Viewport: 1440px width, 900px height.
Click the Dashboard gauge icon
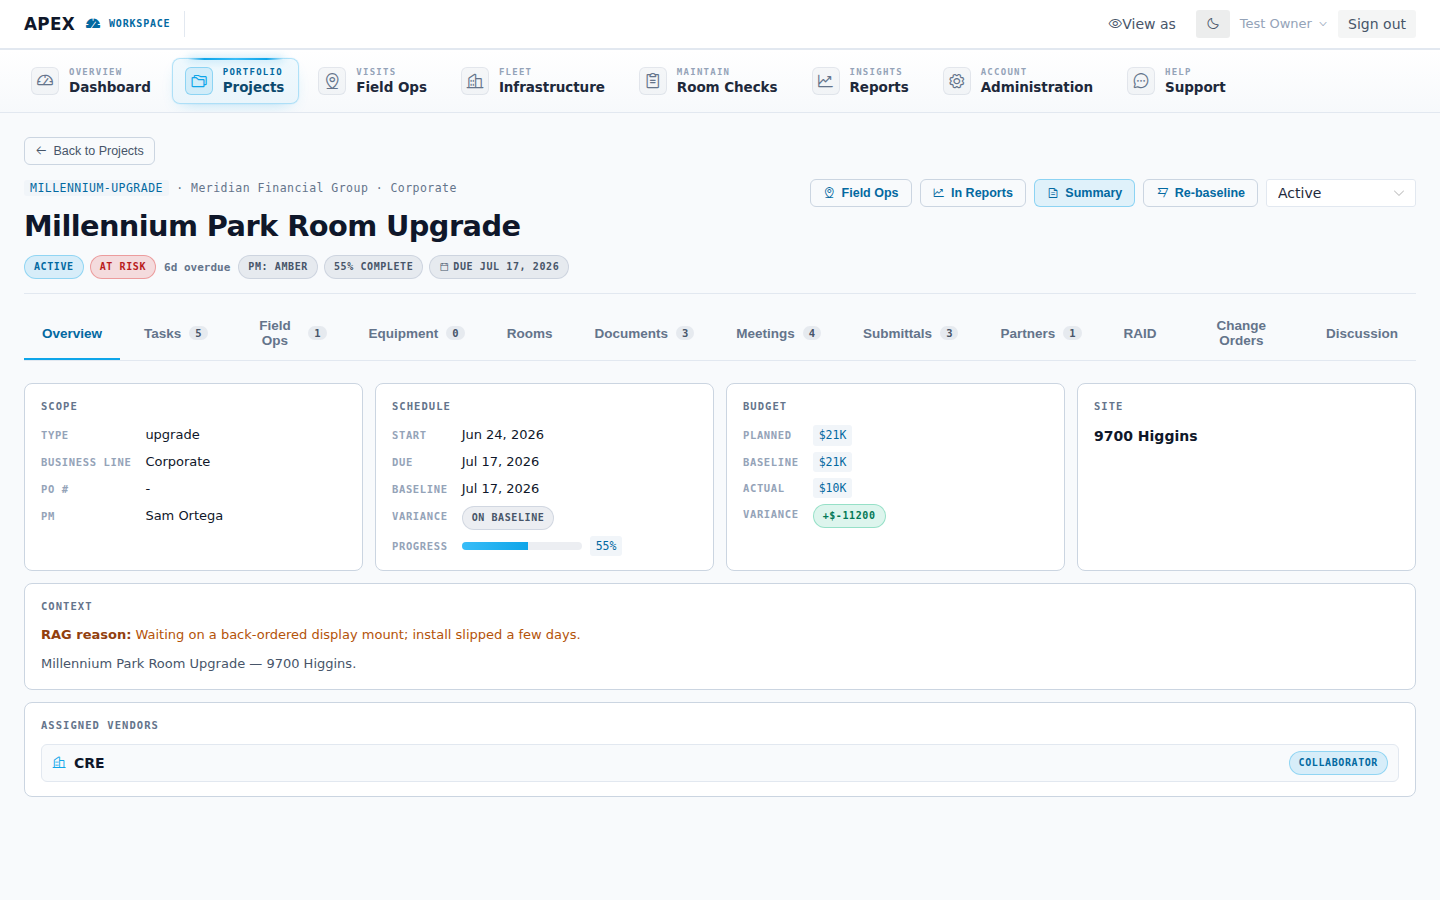tap(45, 81)
